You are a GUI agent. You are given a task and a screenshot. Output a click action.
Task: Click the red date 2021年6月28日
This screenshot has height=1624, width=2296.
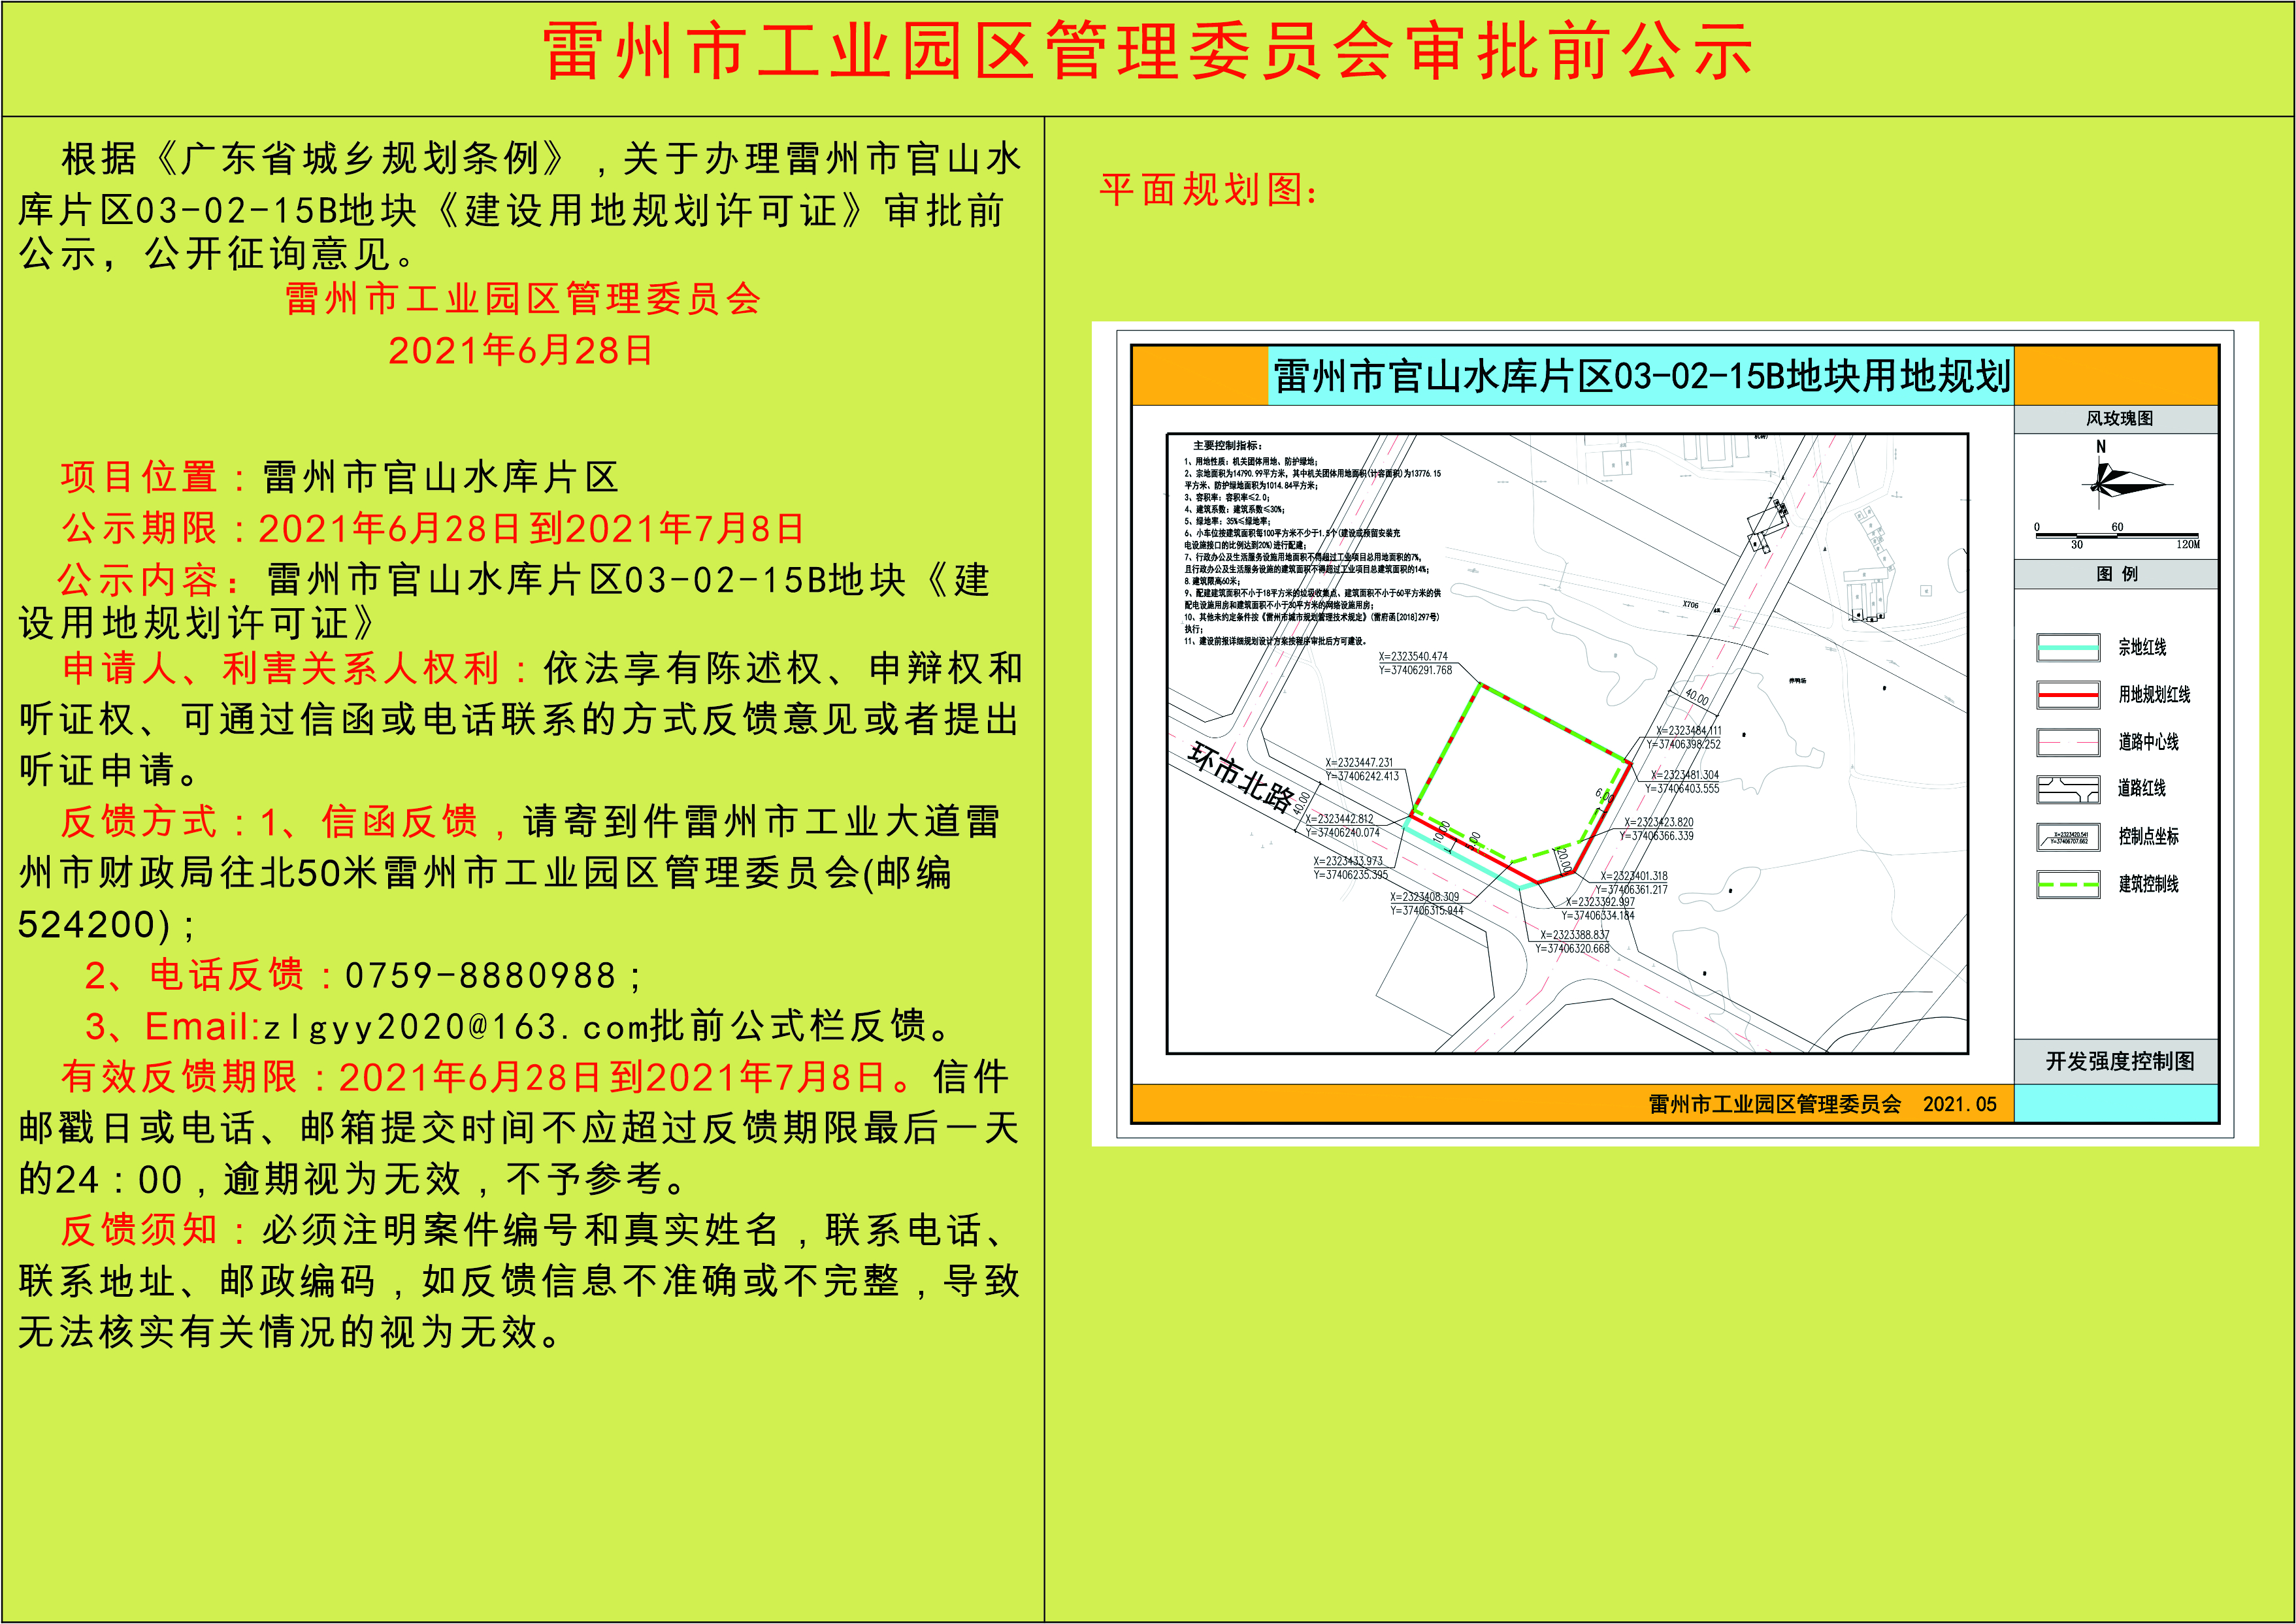pos(521,350)
